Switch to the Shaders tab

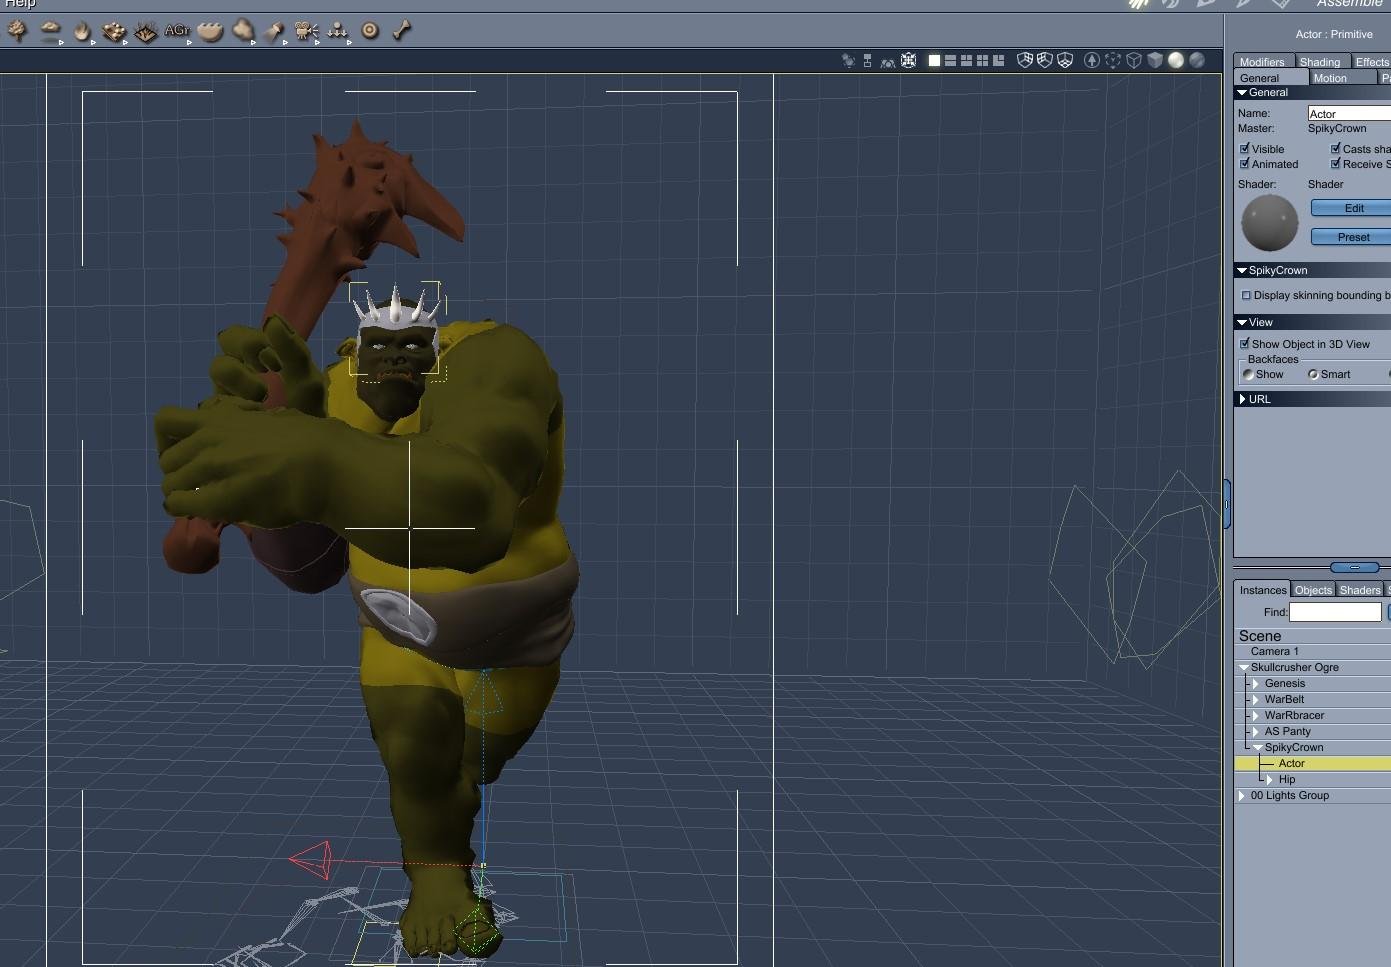pos(1360,590)
